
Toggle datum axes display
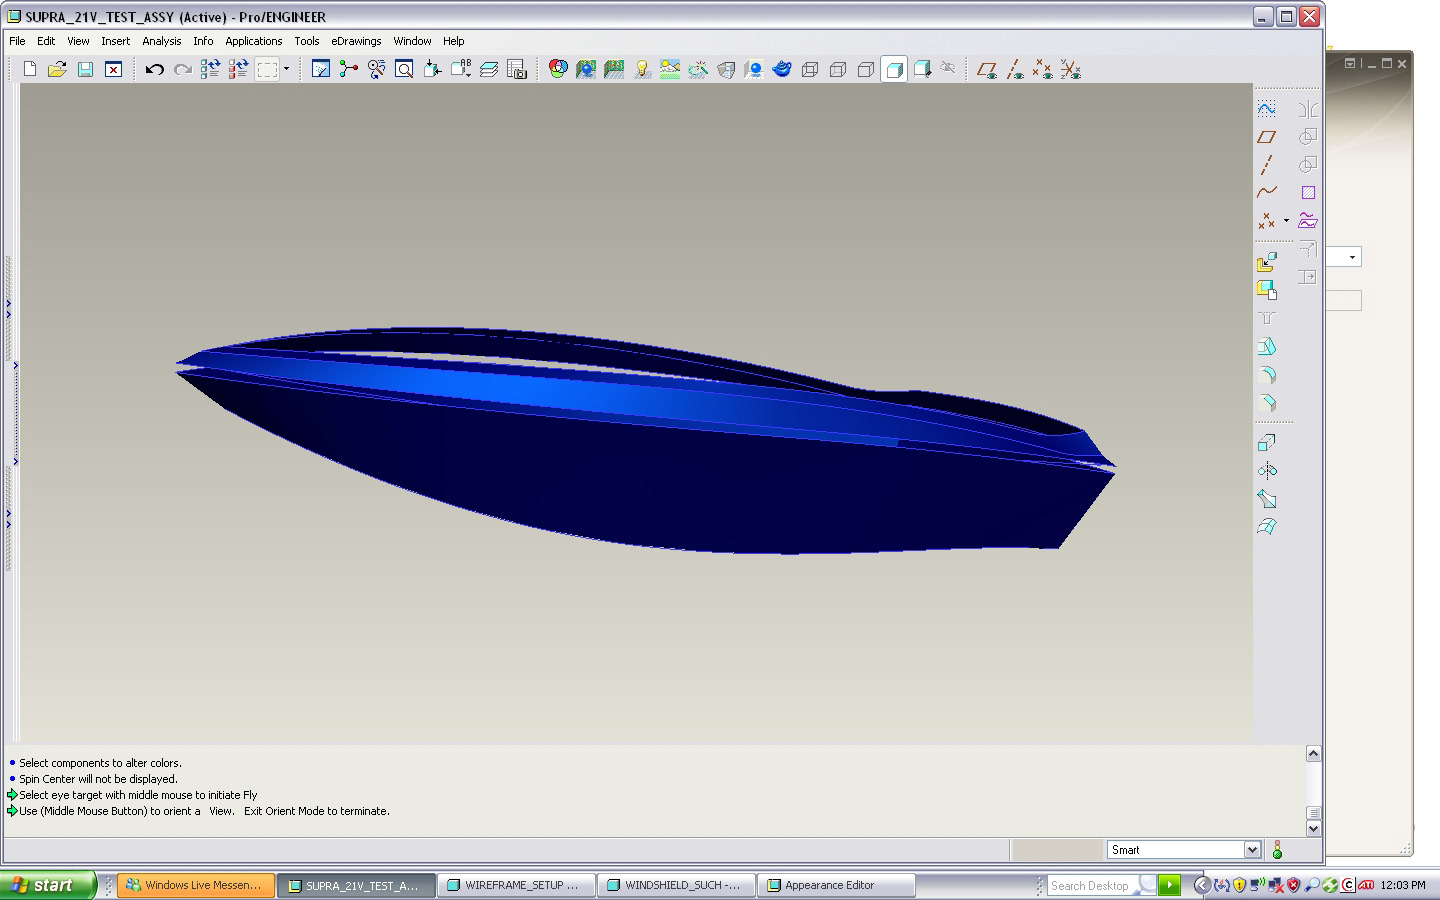pos(1015,69)
